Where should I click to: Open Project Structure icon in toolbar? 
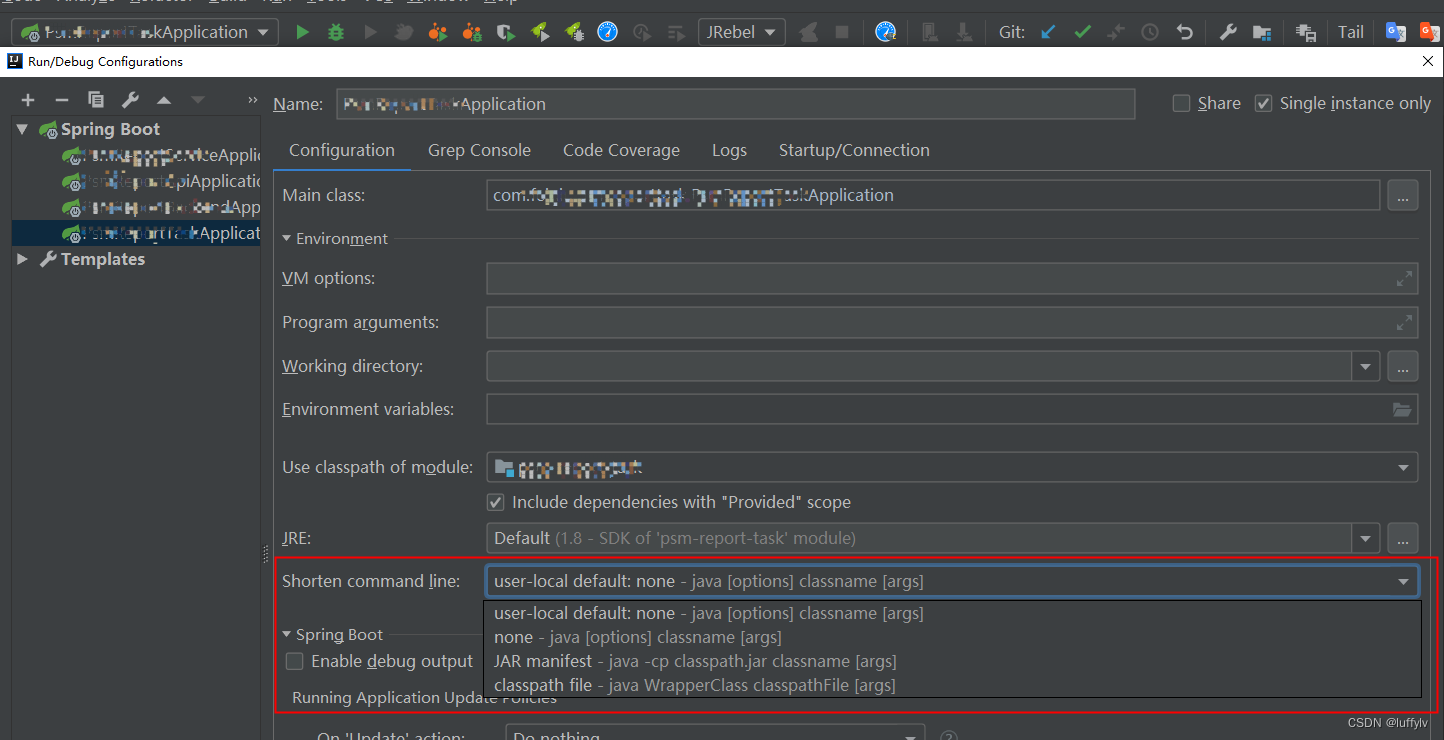pos(1262,31)
